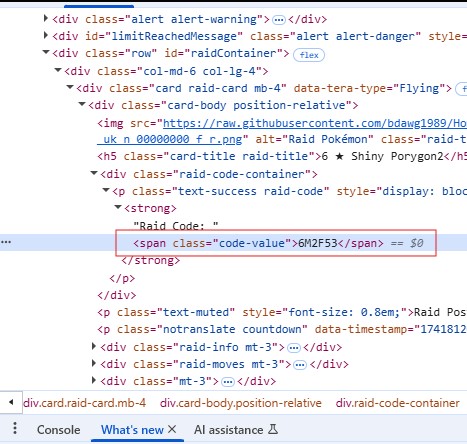Image resolution: width=467 pixels, height=444 pixels.
Task: Select breadcrumb div.card-body.position-relative
Action: 241,403
